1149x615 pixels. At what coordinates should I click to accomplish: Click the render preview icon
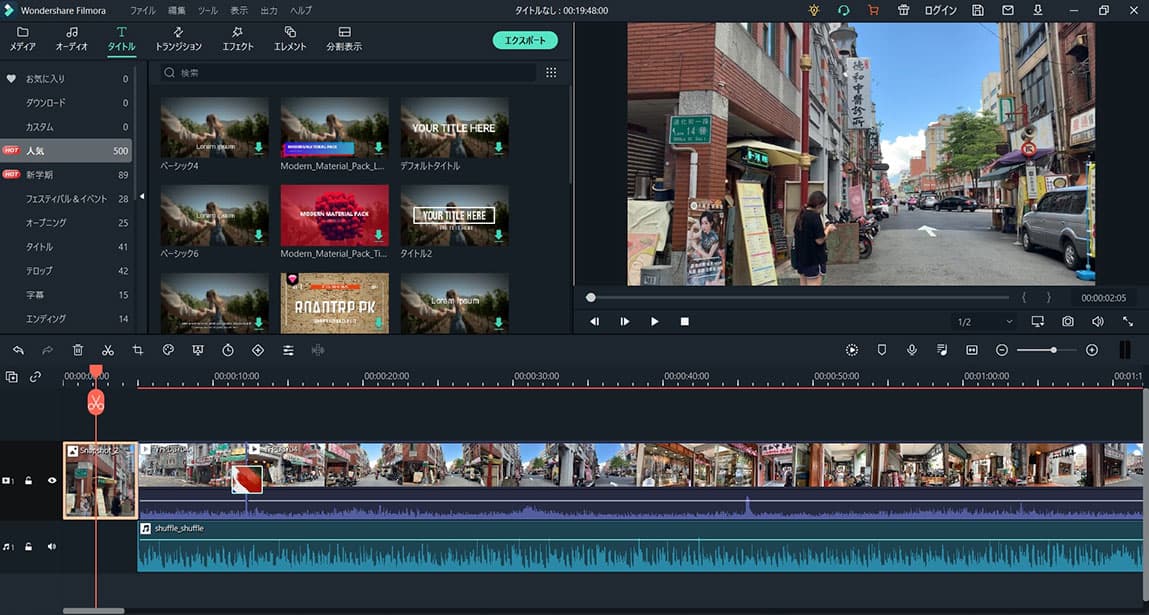851,350
